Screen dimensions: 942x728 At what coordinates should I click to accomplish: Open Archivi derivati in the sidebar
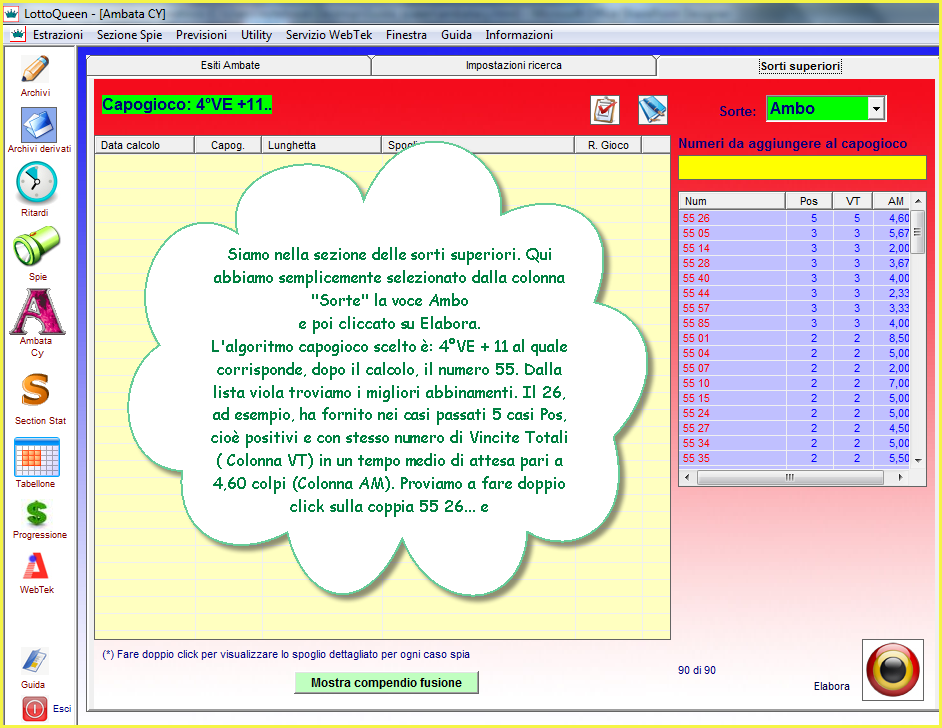[39, 125]
